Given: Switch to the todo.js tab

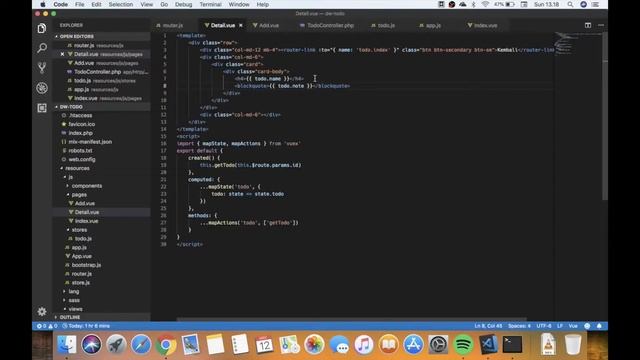Looking at the screenshot, I should tap(386, 25).
